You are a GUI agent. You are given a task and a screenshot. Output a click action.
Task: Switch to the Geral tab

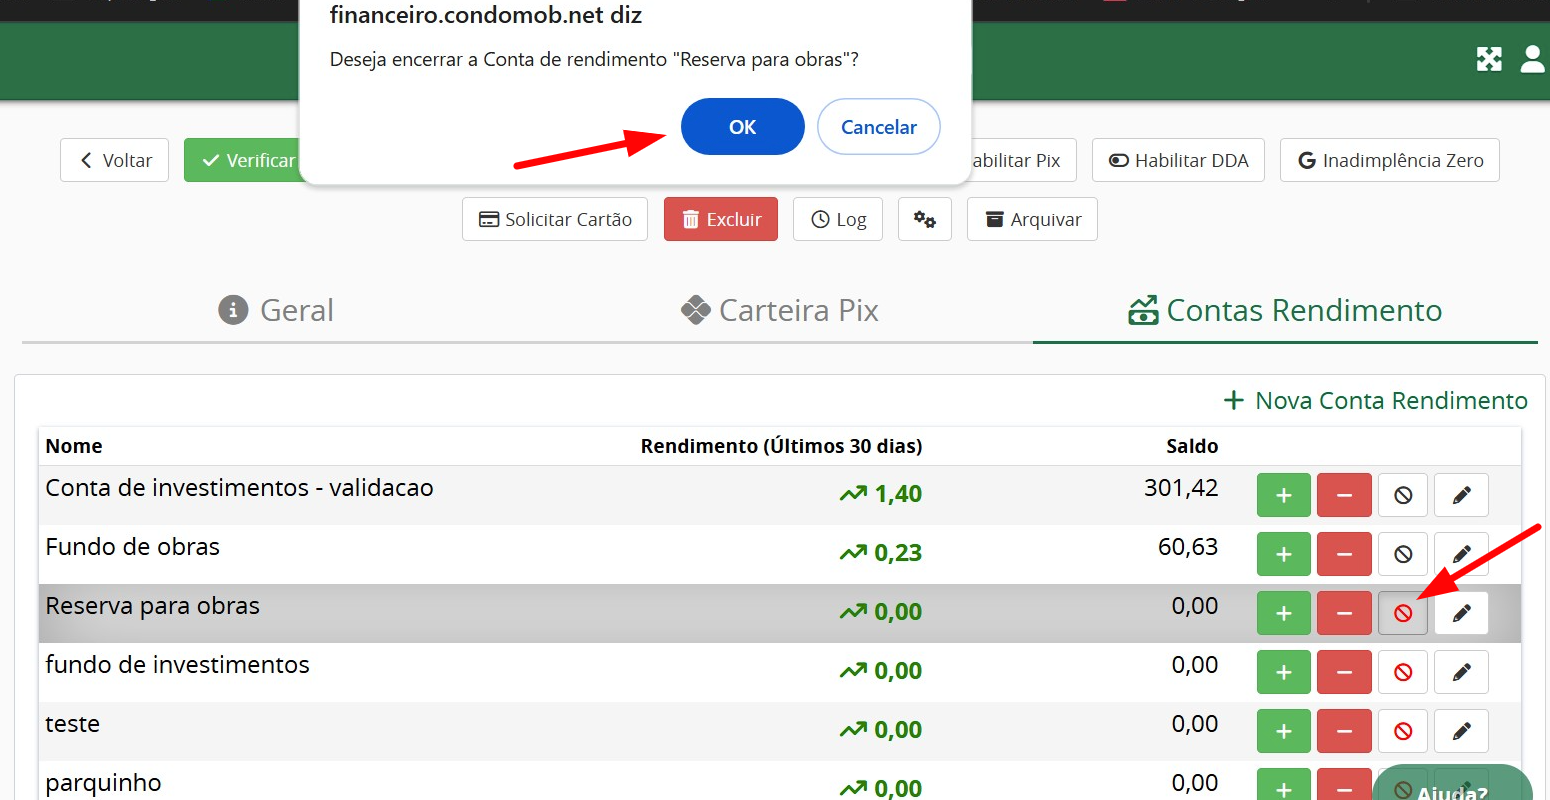point(276,311)
